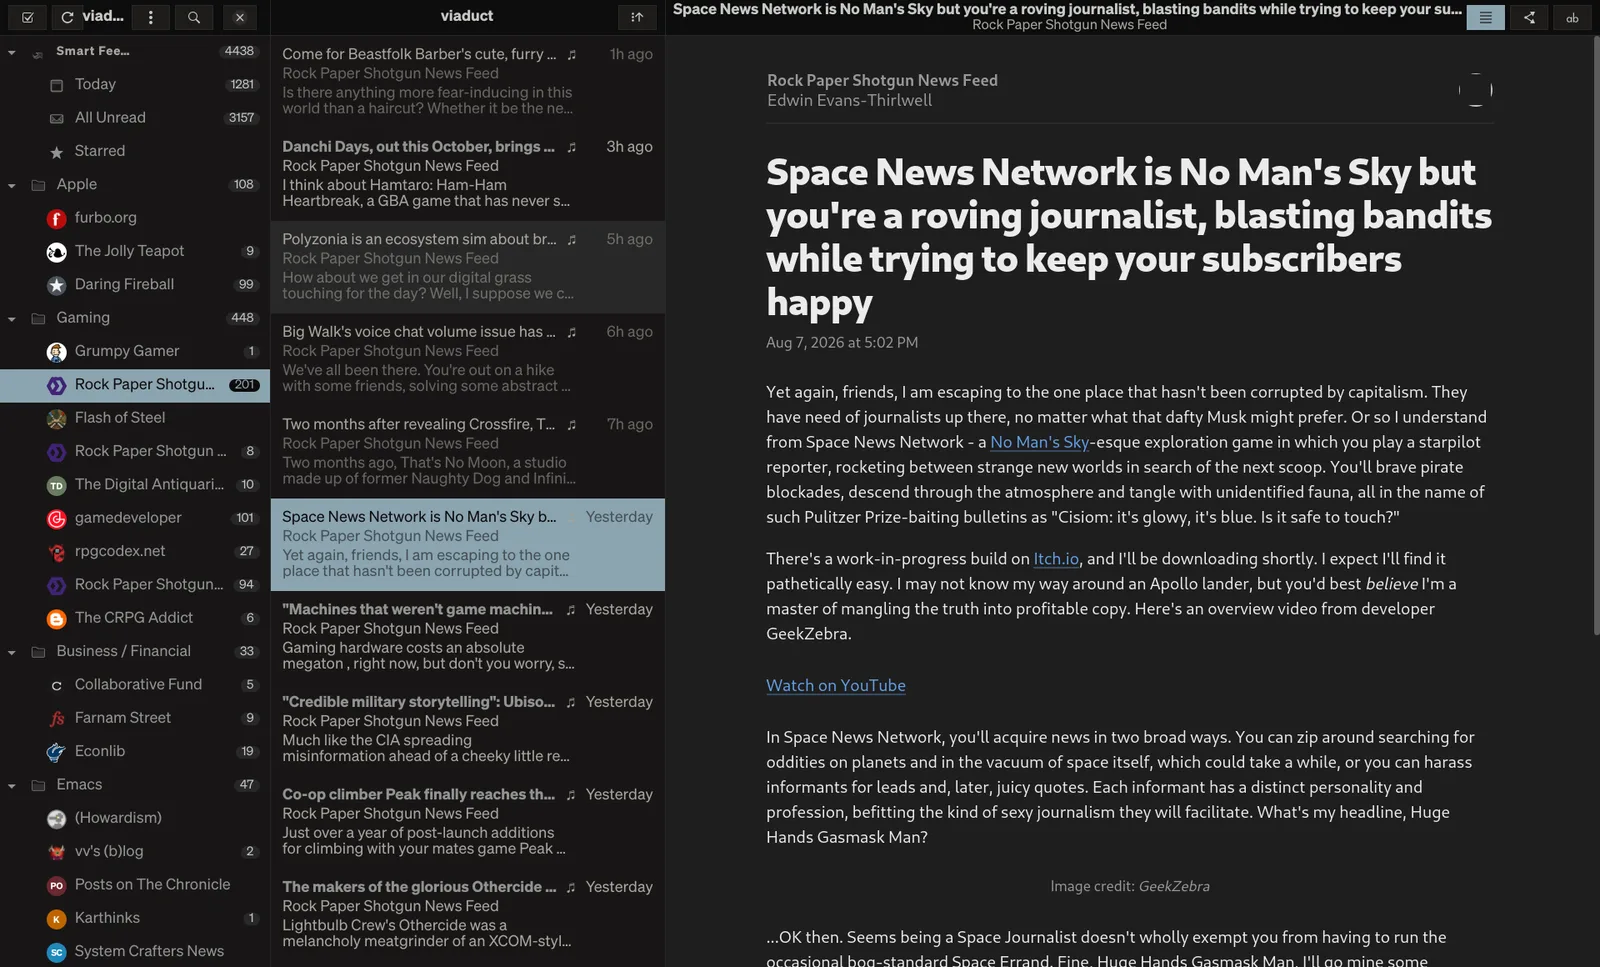Click the mark-all-as-read checkmark button
The width and height of the screenshot is (1600, 967).
tap(28, 17)
